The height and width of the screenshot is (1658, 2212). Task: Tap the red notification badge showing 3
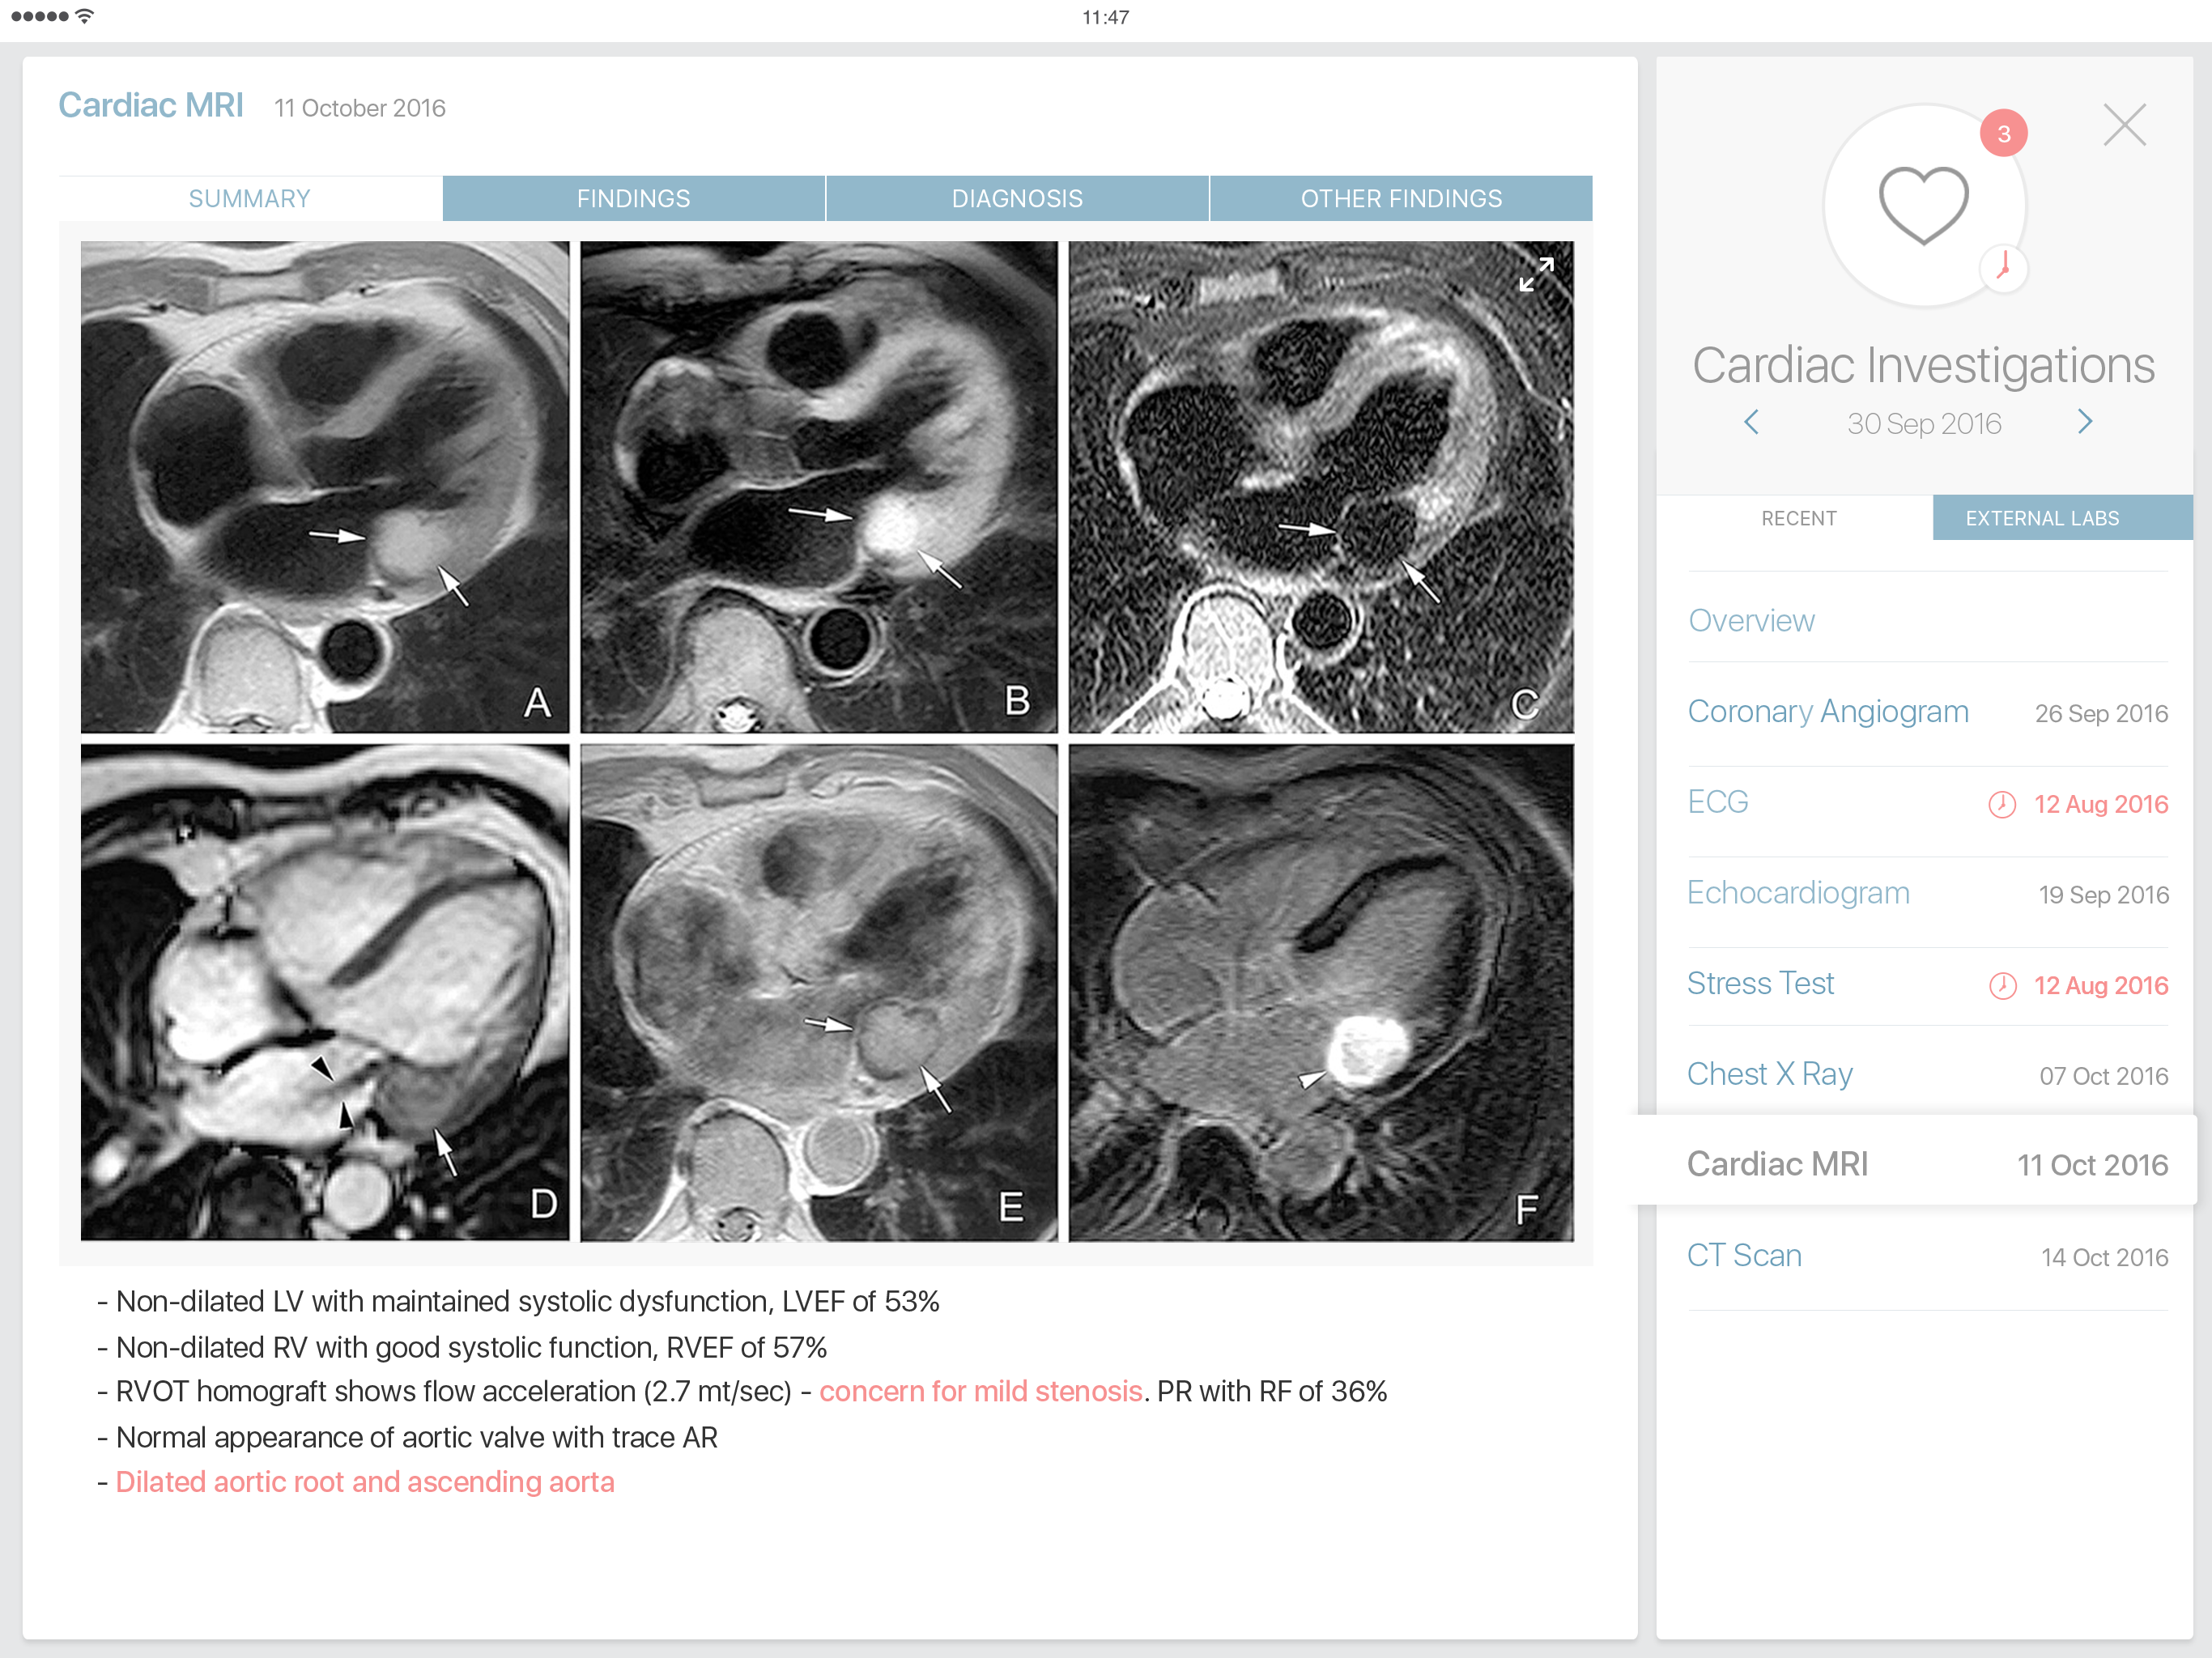click(x=2003, y=134)
